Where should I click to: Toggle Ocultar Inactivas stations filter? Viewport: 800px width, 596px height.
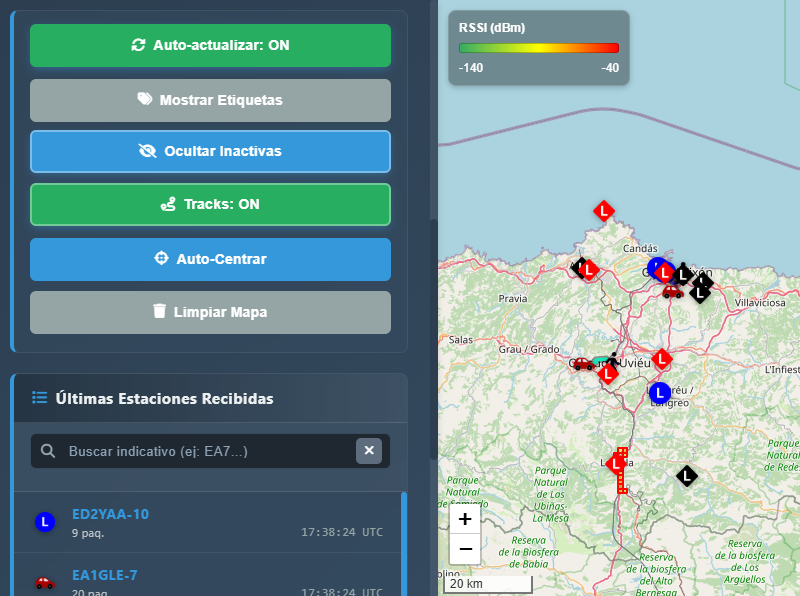point(210,151)
